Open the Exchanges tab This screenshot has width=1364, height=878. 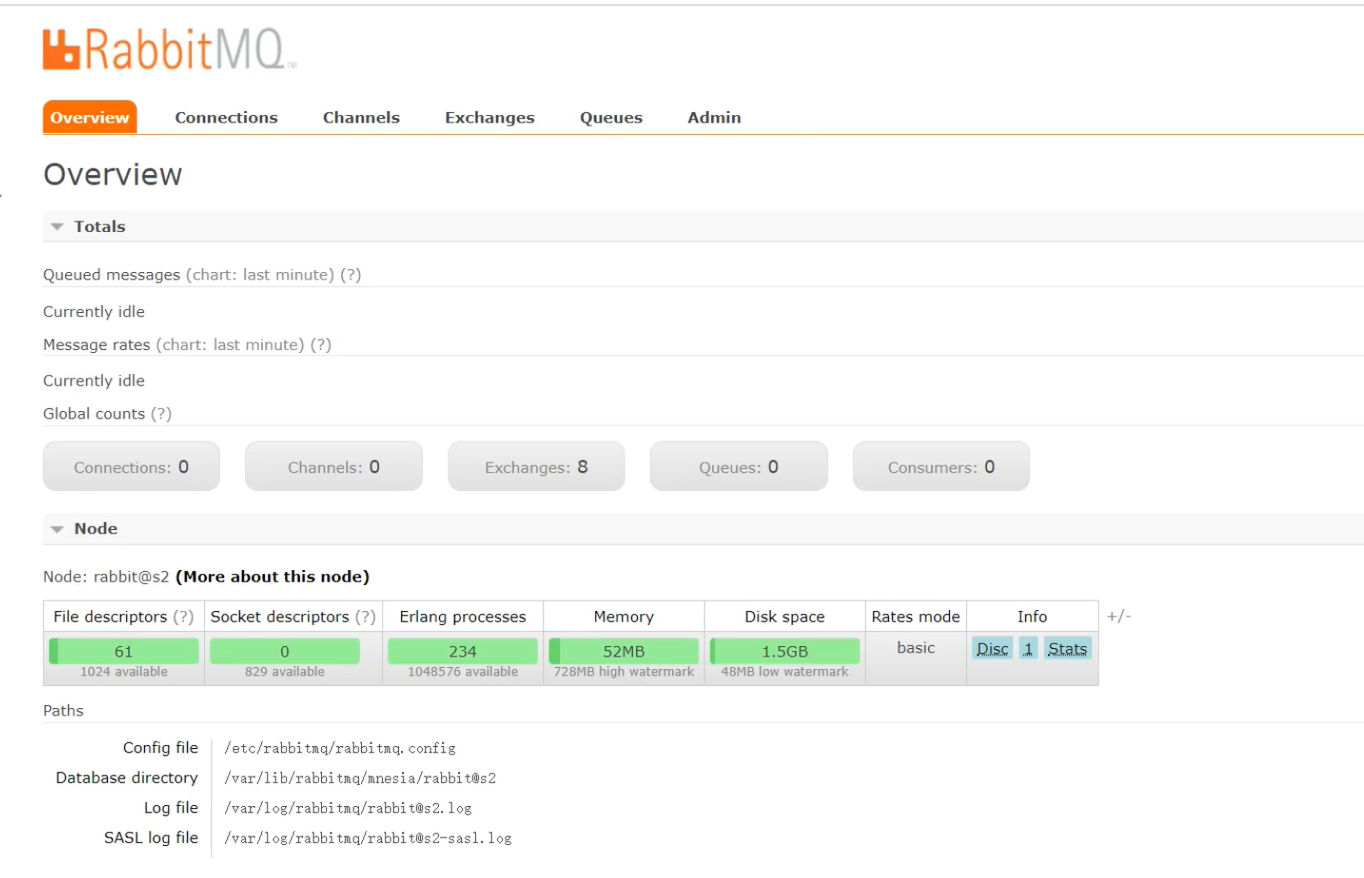pos(490,118)
